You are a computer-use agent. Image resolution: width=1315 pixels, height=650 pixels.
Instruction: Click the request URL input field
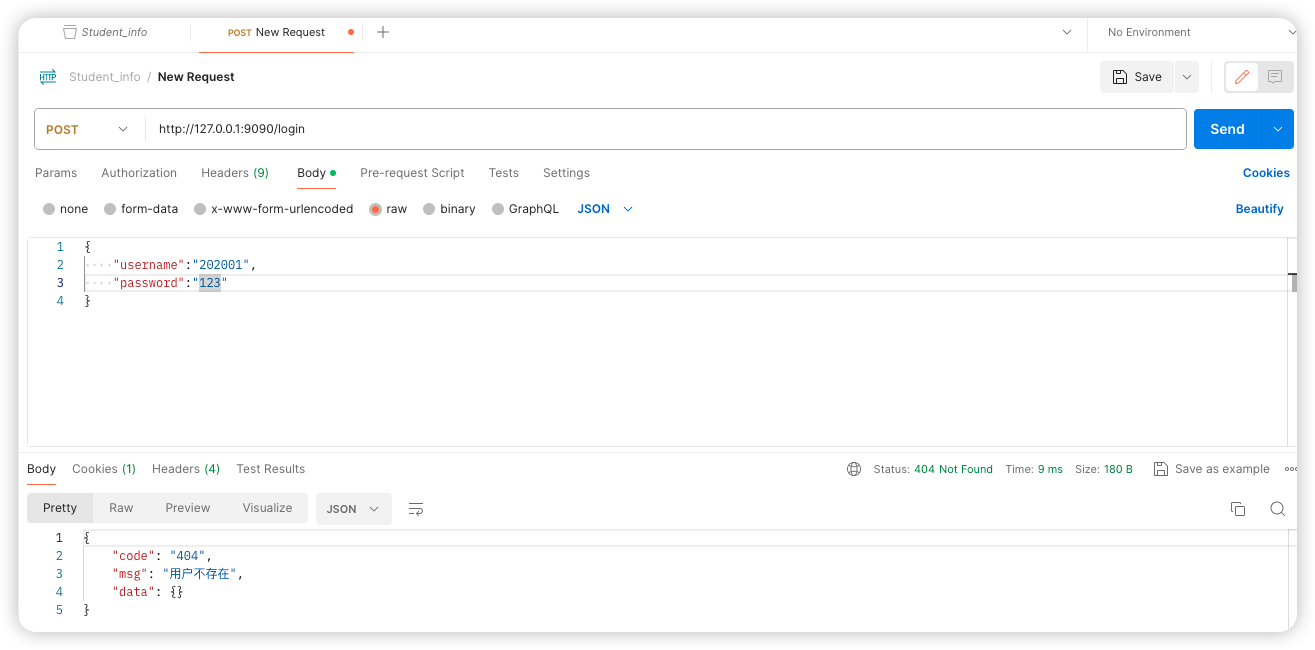660,129
